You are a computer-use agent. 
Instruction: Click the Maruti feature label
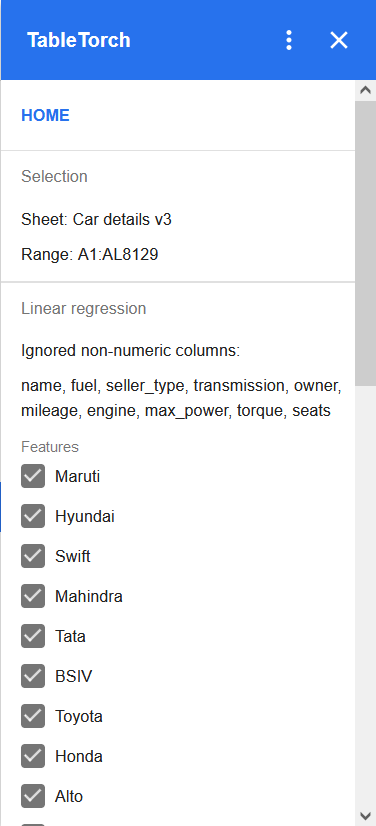pyautogui.click(x=77, y=476)
